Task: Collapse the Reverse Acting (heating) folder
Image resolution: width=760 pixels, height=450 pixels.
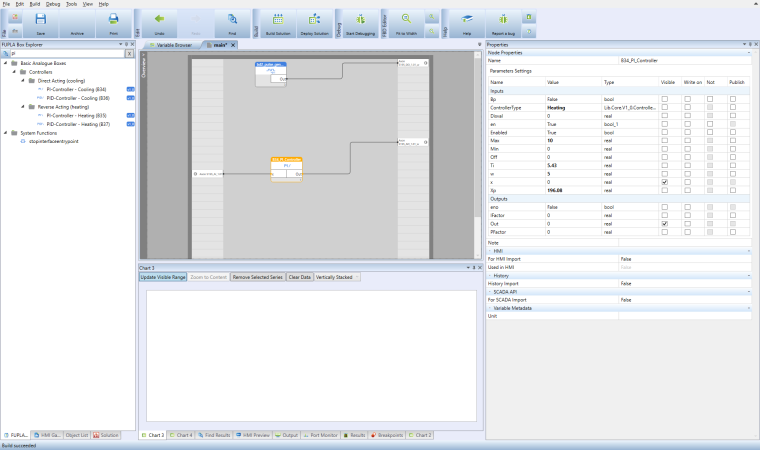Action: [21, 106]
